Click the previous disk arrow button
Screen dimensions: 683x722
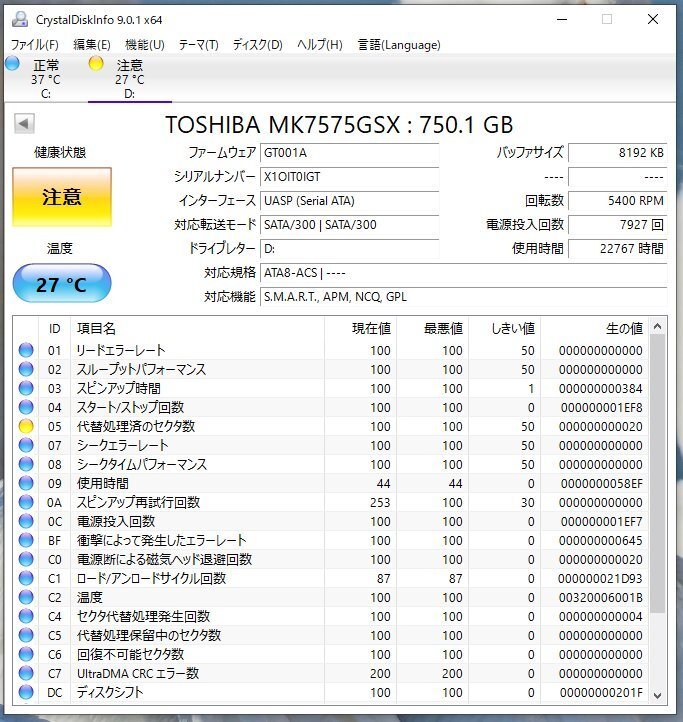pos(24,123)
